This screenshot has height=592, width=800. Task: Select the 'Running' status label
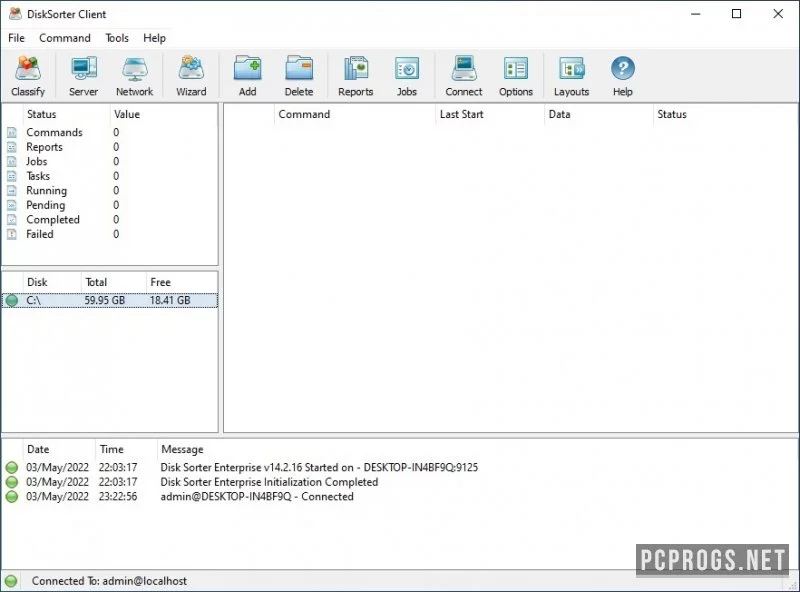point(46,190)
